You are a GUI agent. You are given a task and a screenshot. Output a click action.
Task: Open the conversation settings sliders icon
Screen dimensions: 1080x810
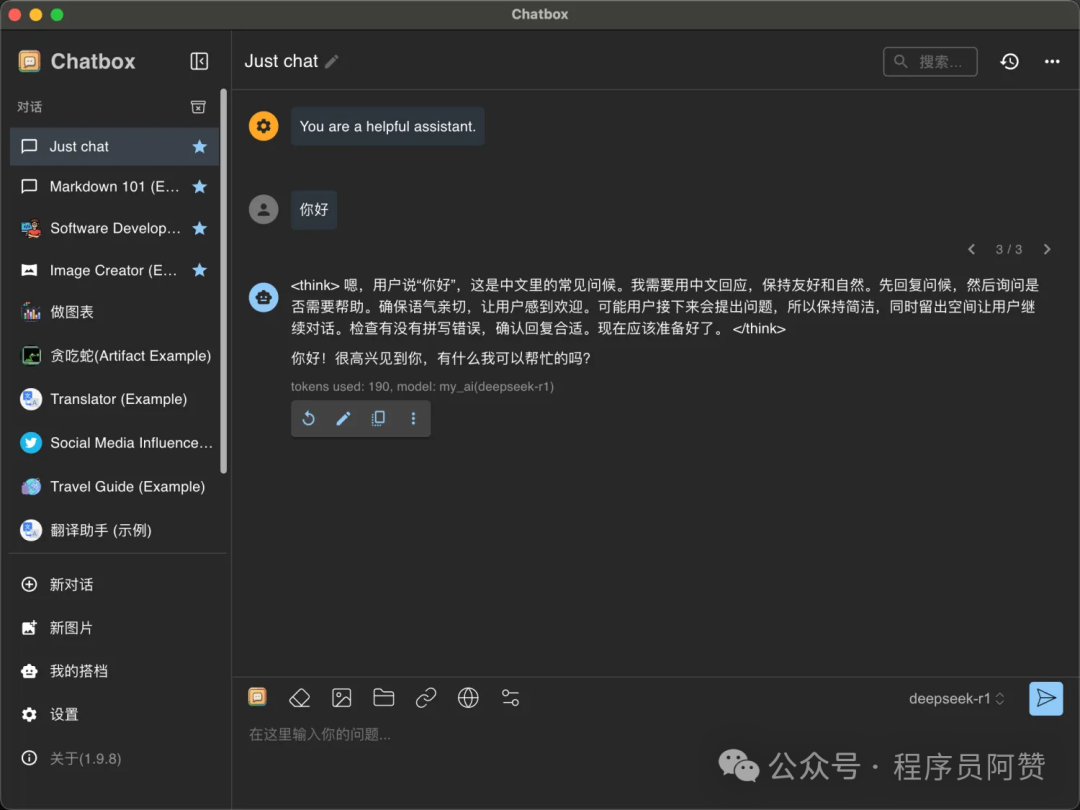(x=510, y=698)
